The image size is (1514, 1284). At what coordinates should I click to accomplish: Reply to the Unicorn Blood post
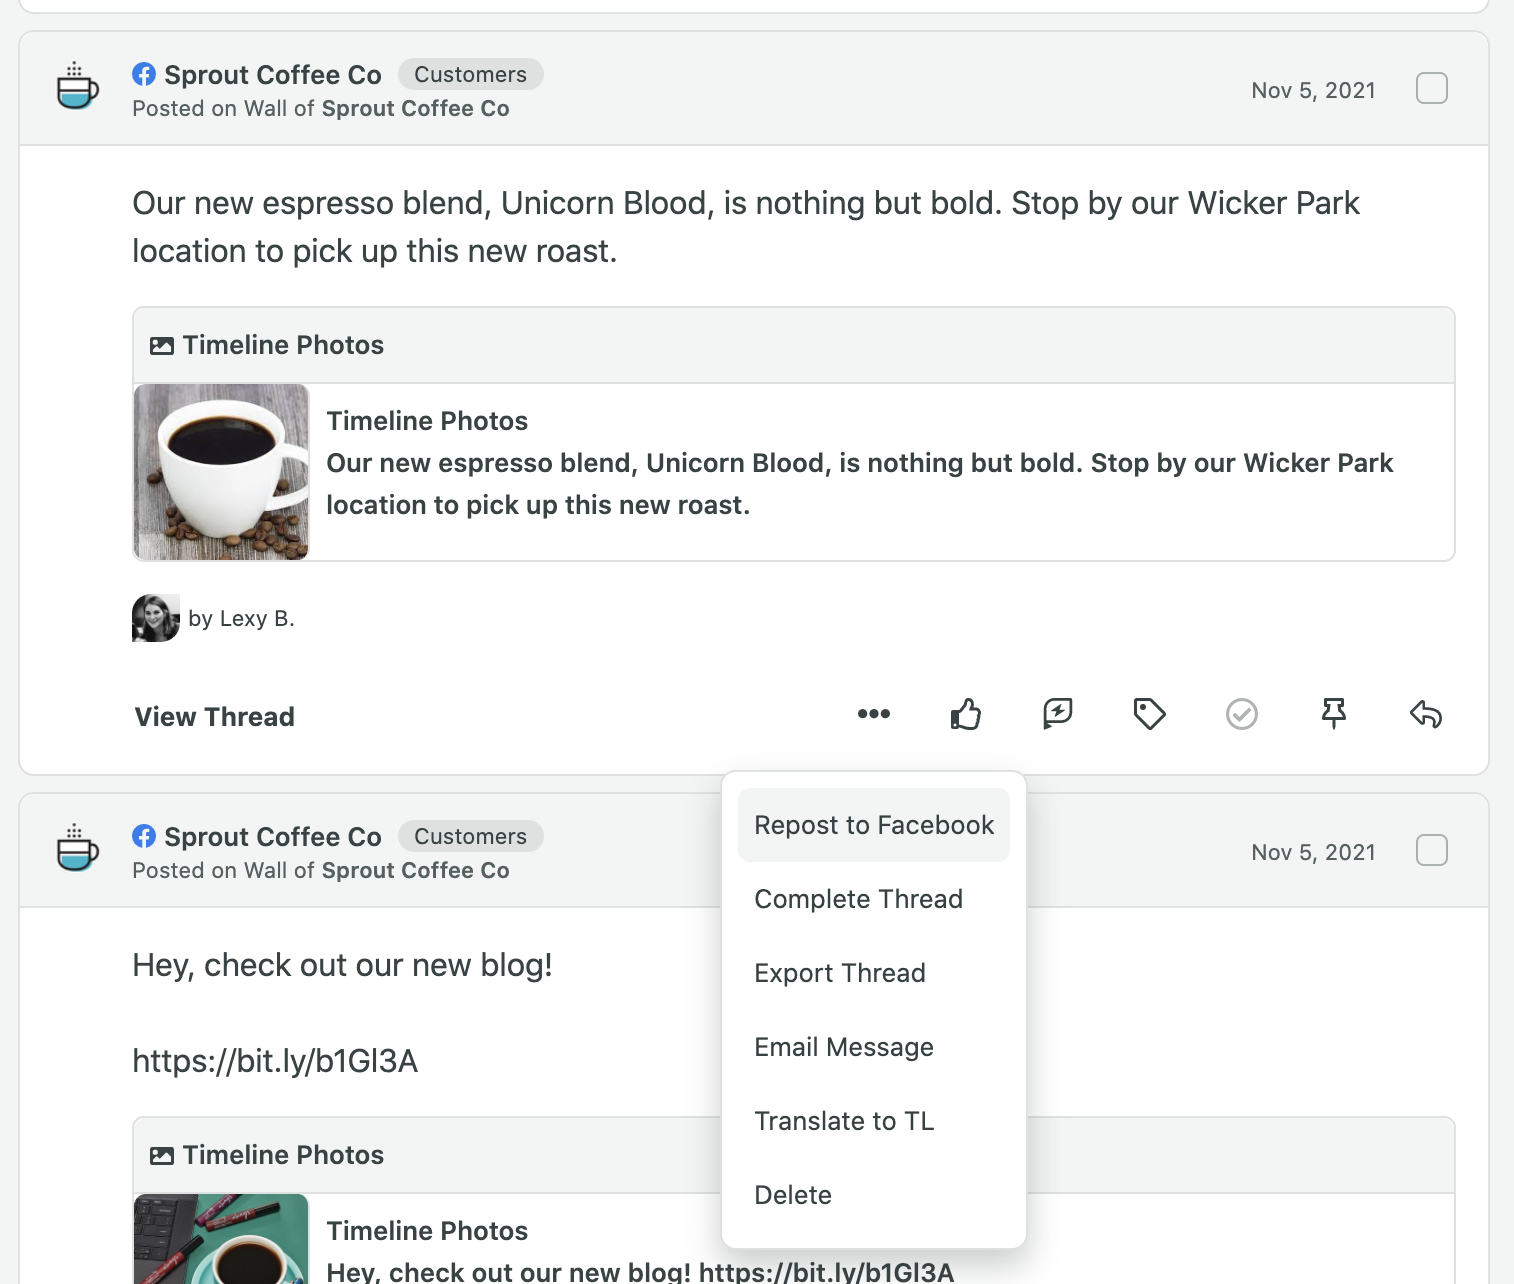coord(1425,714)
